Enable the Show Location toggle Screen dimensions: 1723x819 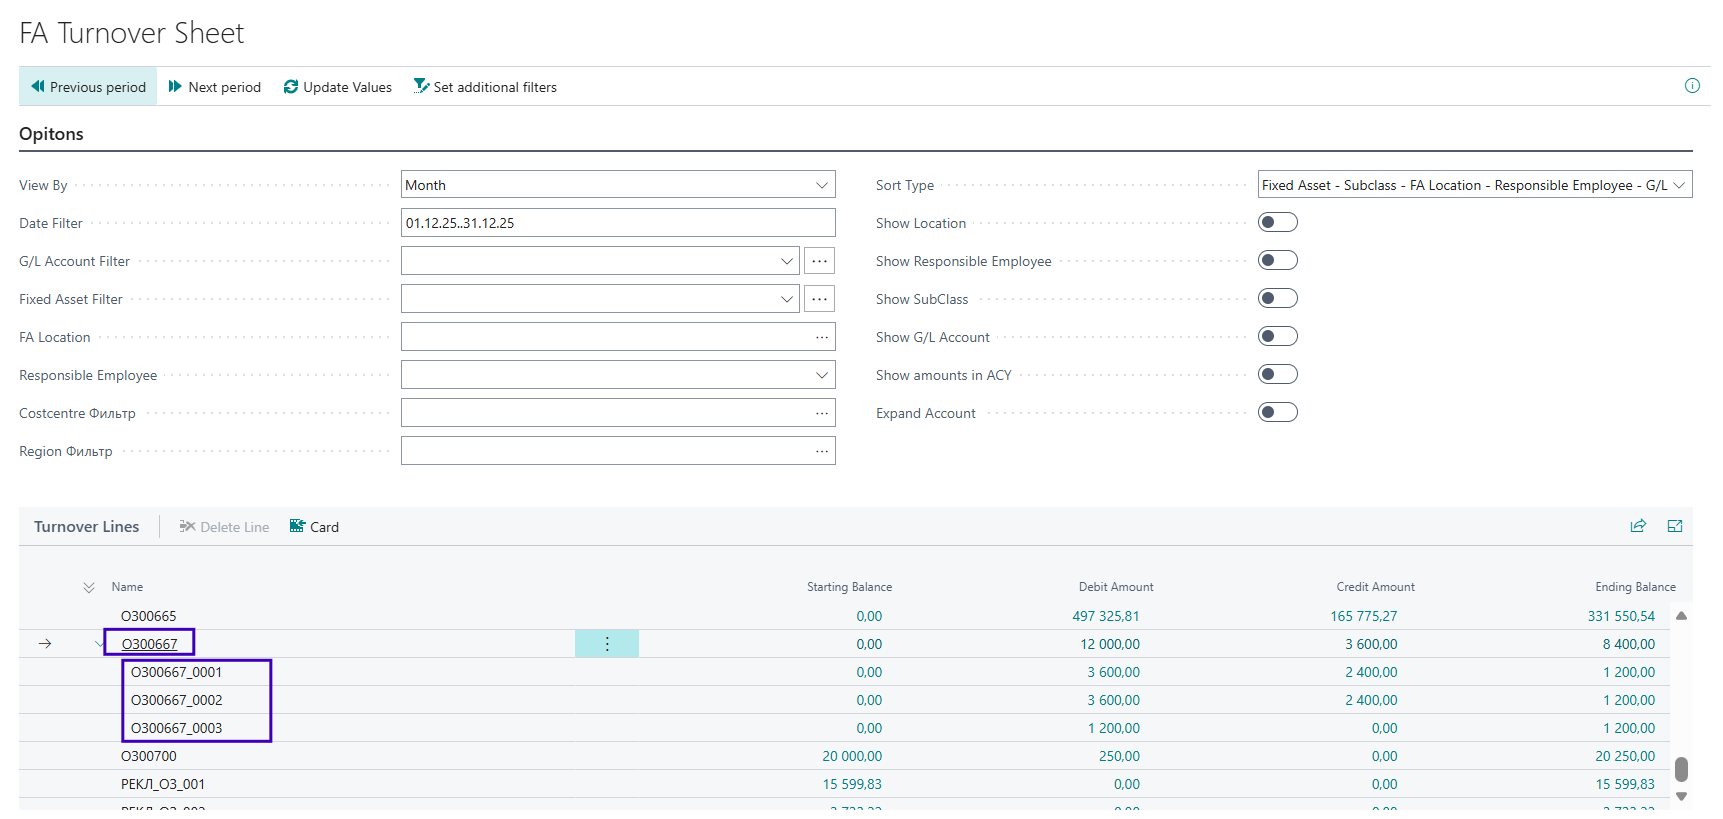point(1277,223)
